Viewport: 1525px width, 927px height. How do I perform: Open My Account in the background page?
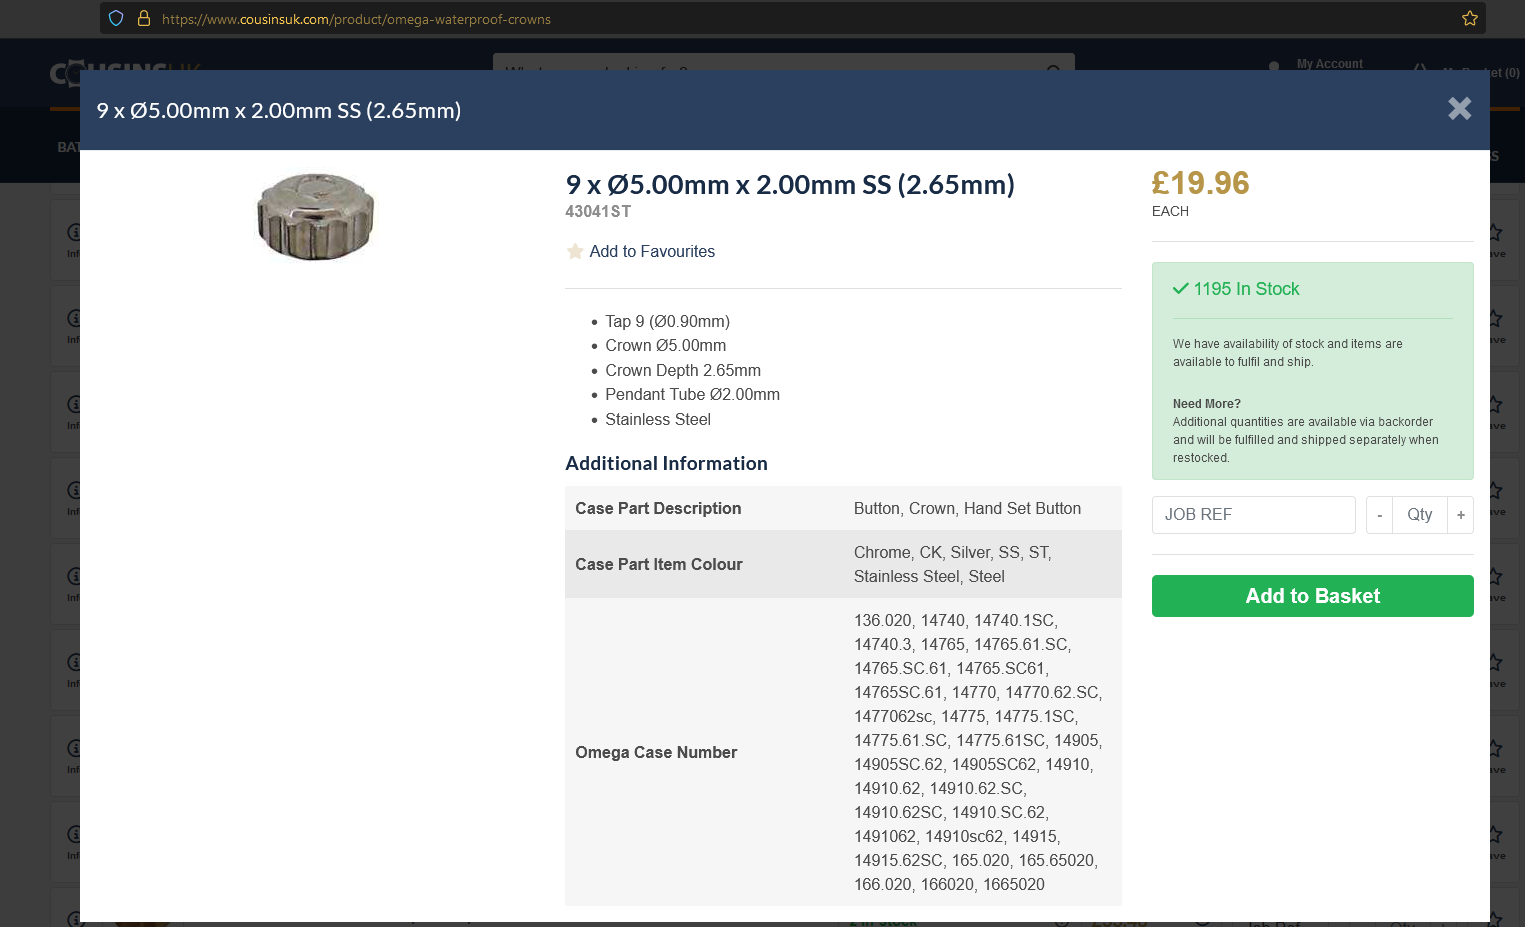pos(1329,63)
